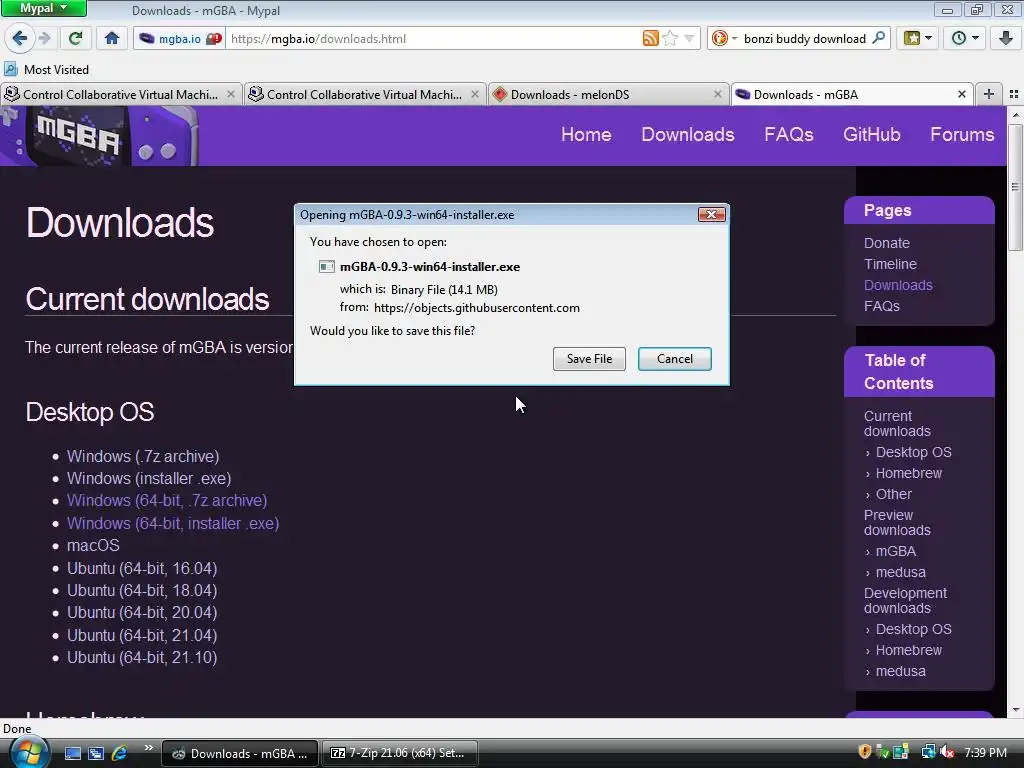Open the address bar history dropdown arrow
The image size is (1024, 768).
[x=689, y=39]
